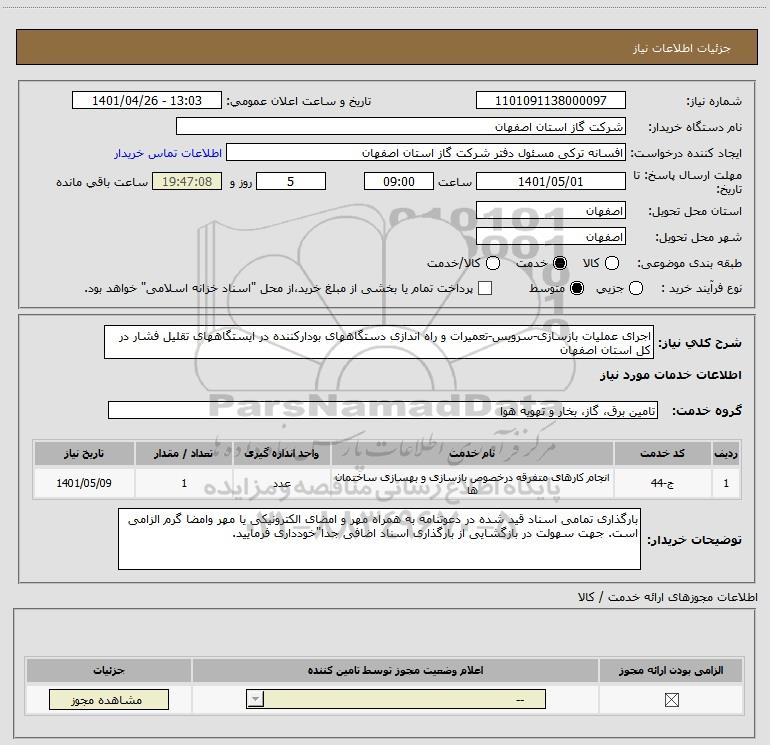Click the general description text box
Screen dimensions: 770x745
coord(379,342)
